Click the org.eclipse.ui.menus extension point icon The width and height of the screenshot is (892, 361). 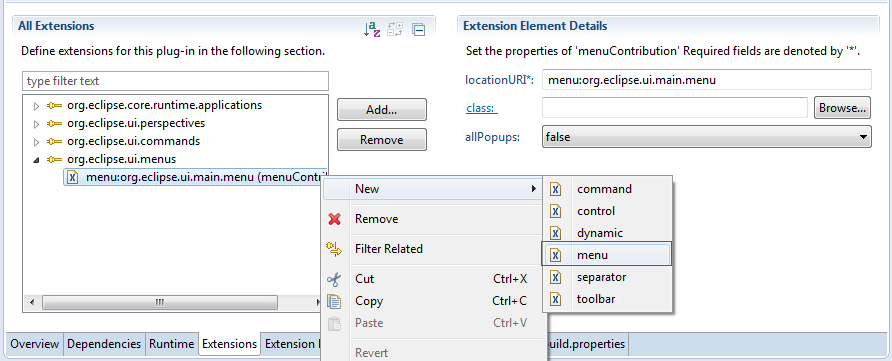[55, 159]
